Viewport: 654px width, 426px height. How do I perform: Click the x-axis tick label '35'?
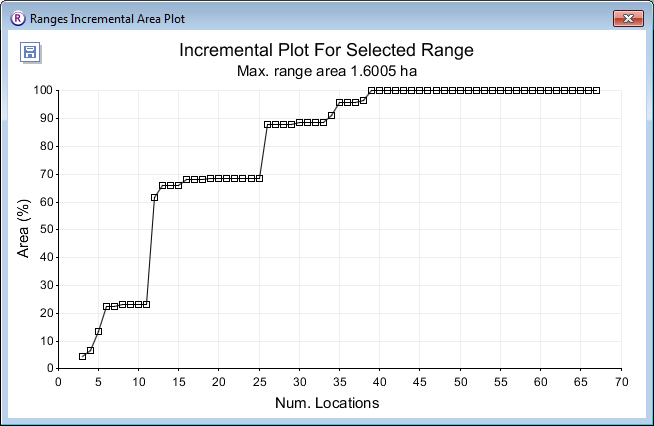tap(339, 382)
